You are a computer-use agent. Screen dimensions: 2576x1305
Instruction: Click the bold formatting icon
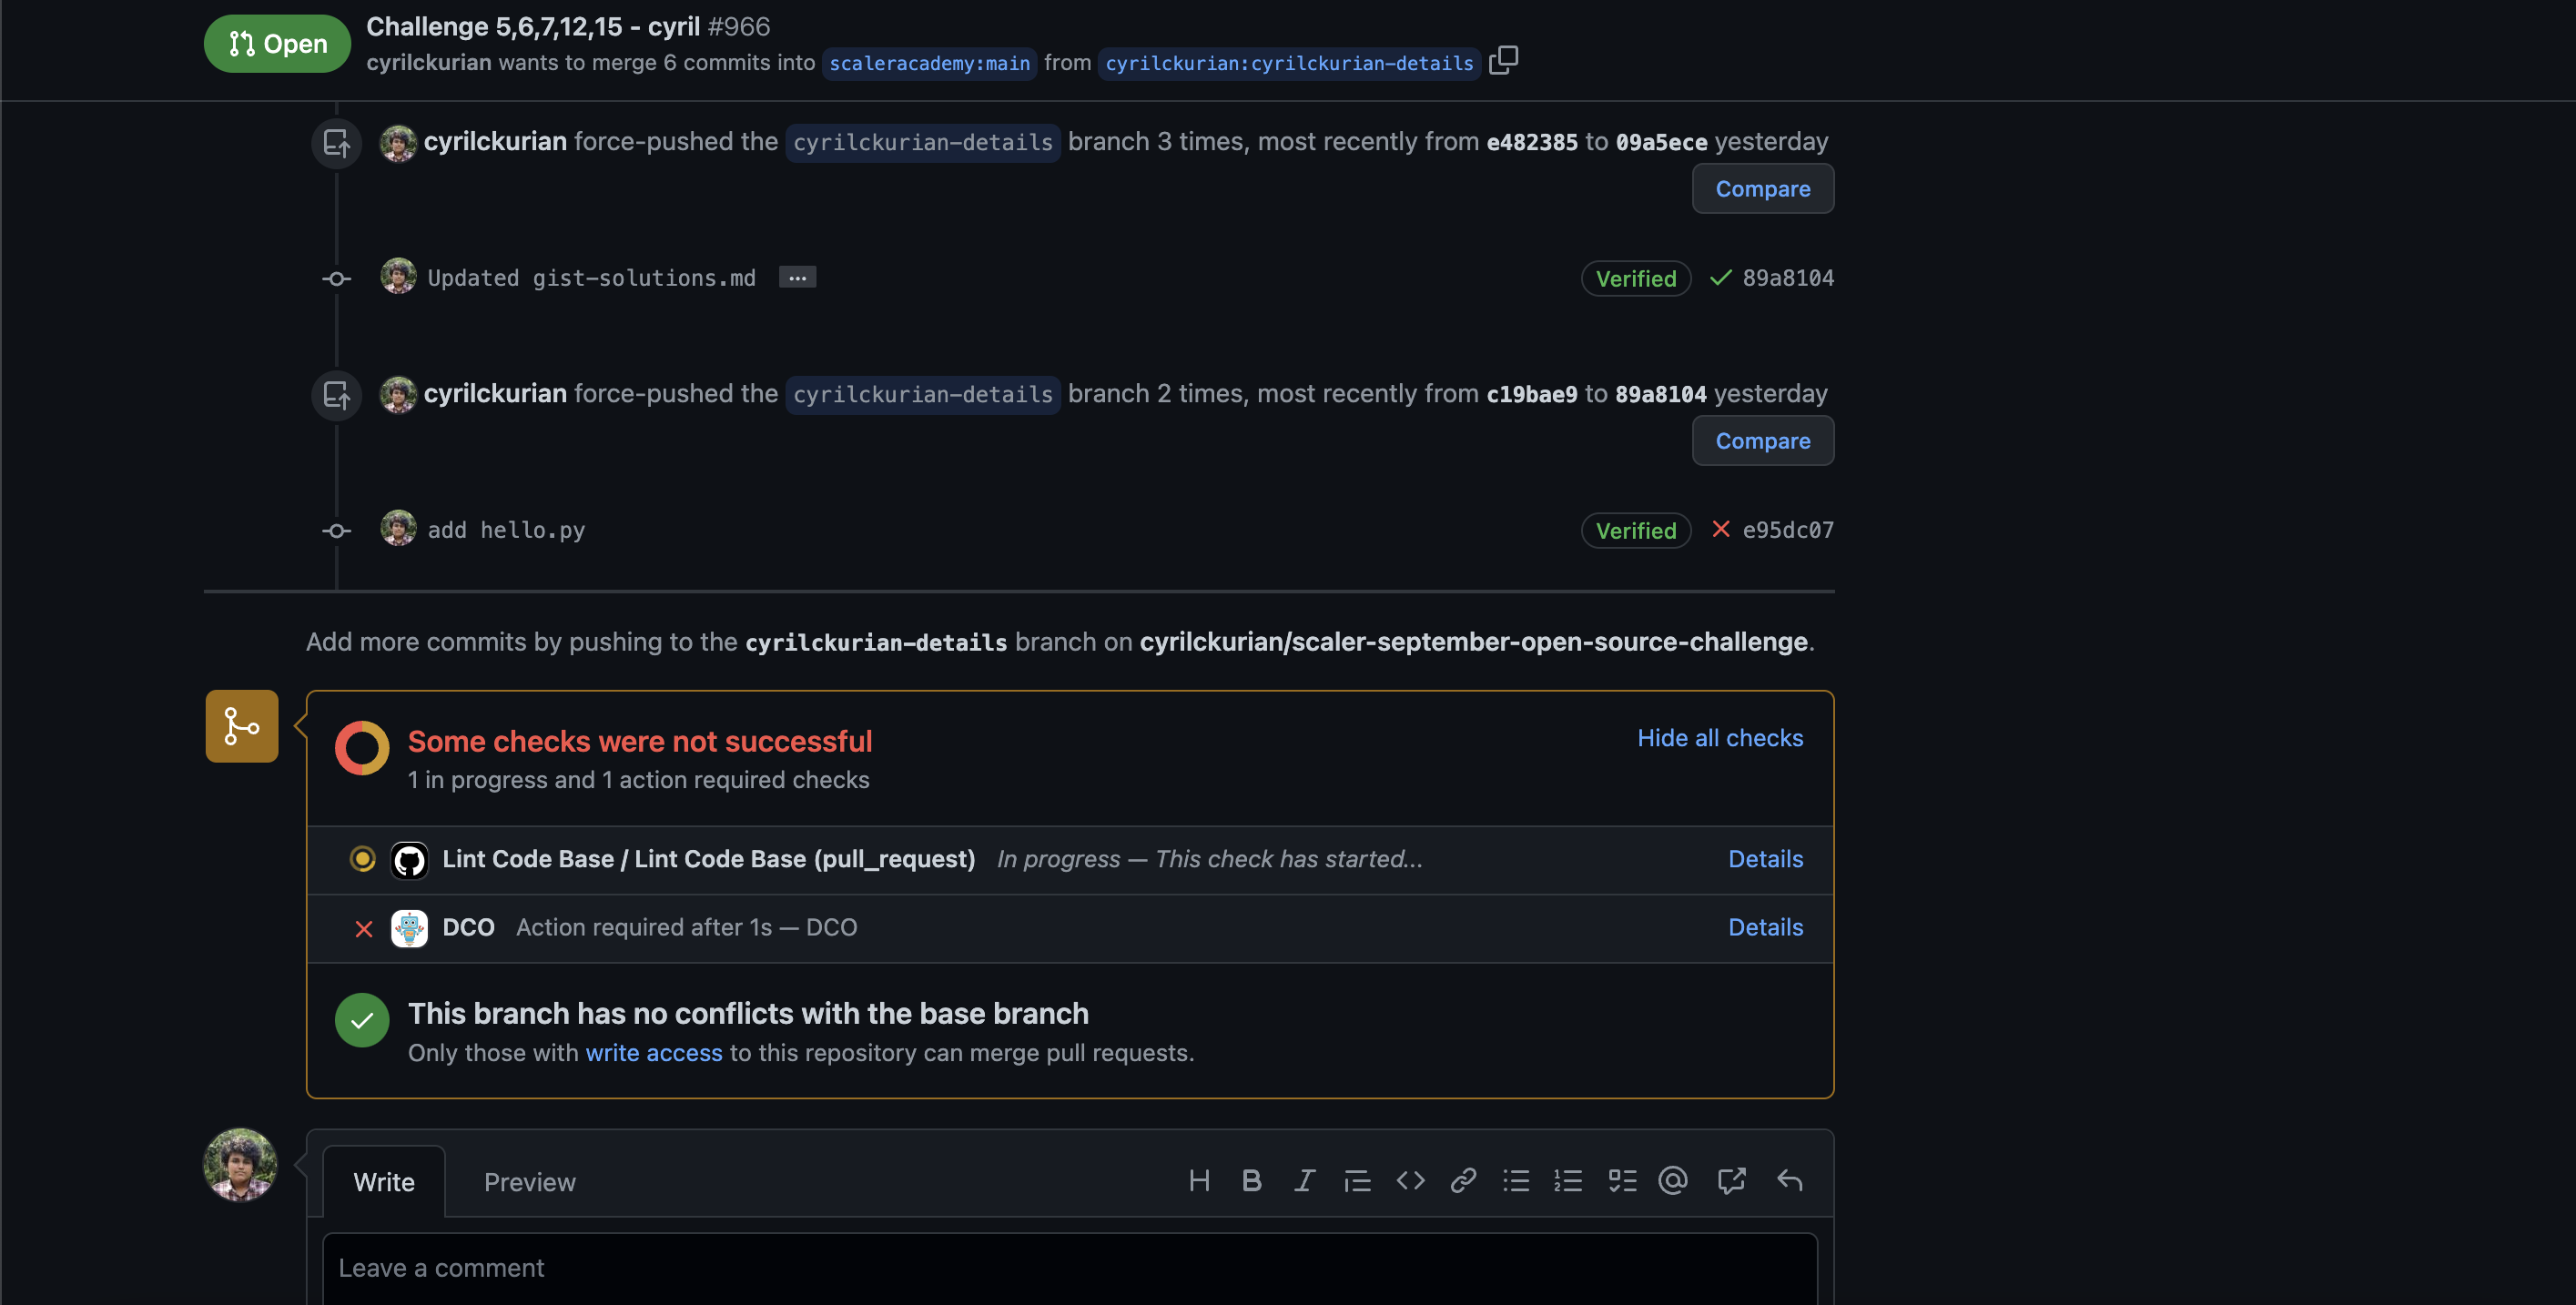(x=1252, y=1180)
